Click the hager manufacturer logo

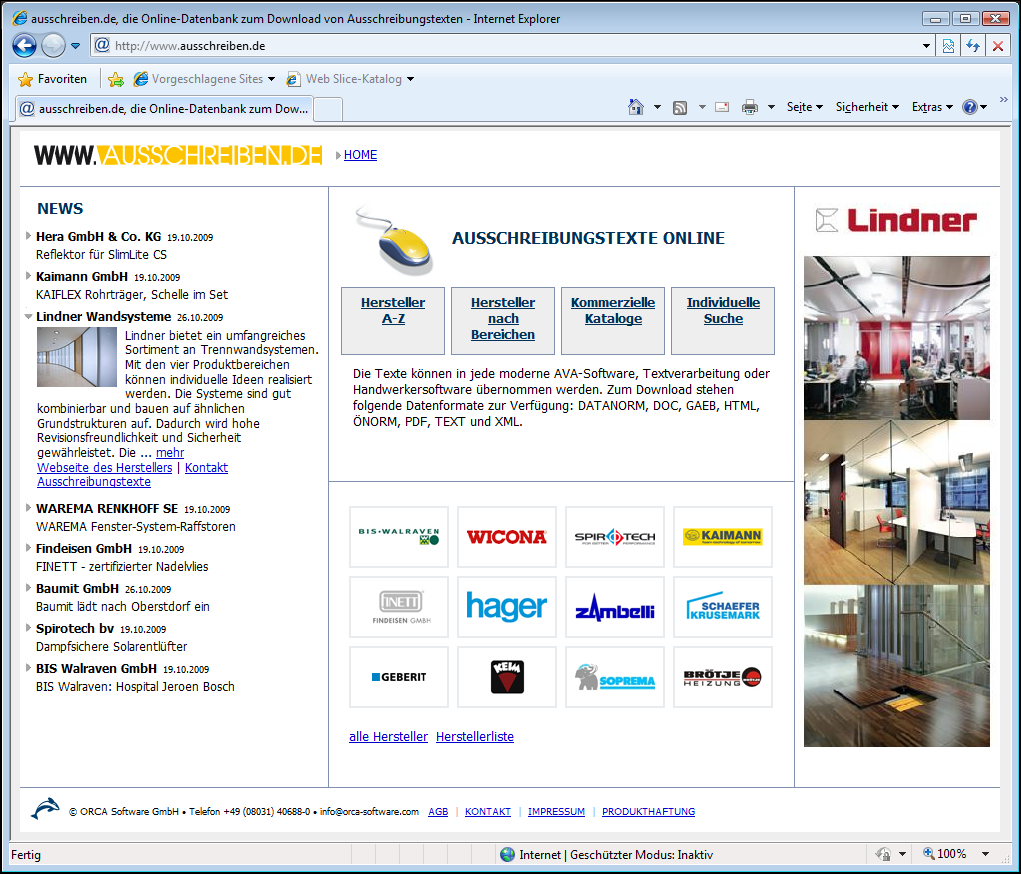click(x=506, y=607)
